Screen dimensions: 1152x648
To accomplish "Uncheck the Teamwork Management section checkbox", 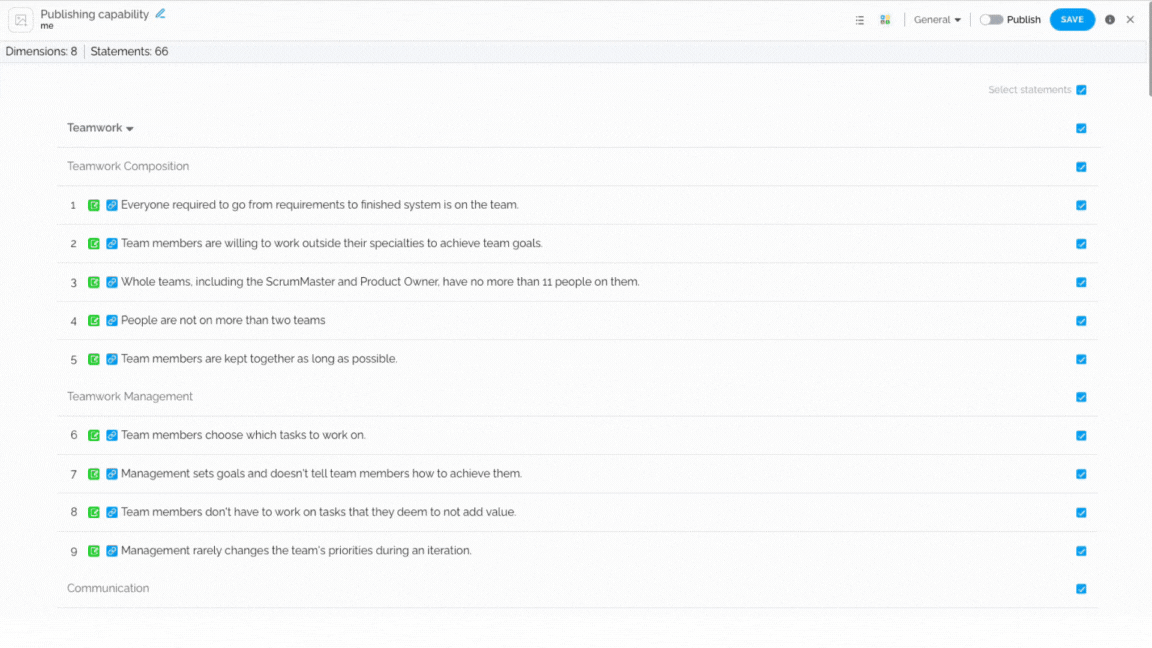I will pos(1081,397).
